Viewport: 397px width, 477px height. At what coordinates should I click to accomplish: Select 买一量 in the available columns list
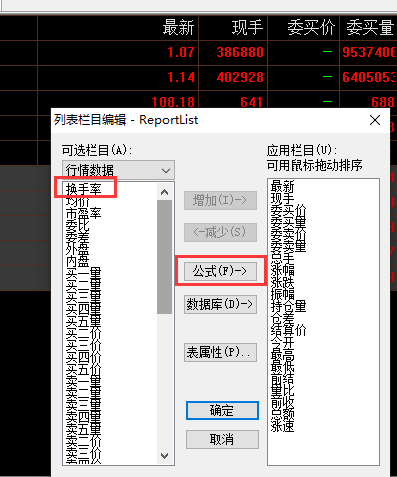pos(84,273)
